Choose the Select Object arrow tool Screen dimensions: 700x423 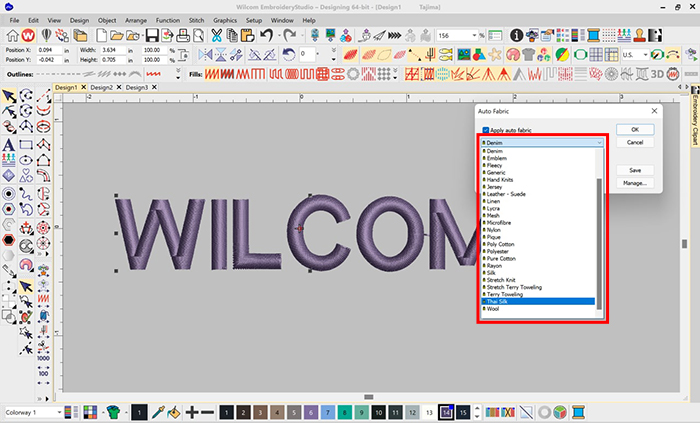pos(8,96)
